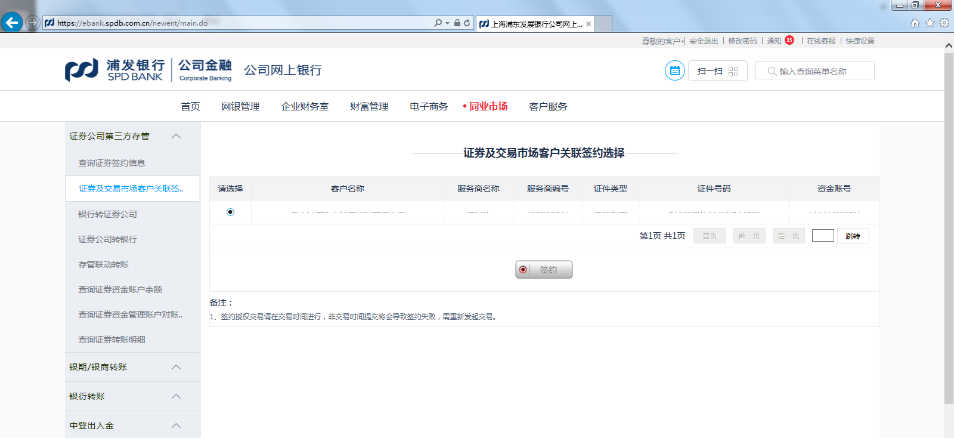Open the IE settings gear icon
The height and width of the screenshot is (439, 954).
[943, 22]
